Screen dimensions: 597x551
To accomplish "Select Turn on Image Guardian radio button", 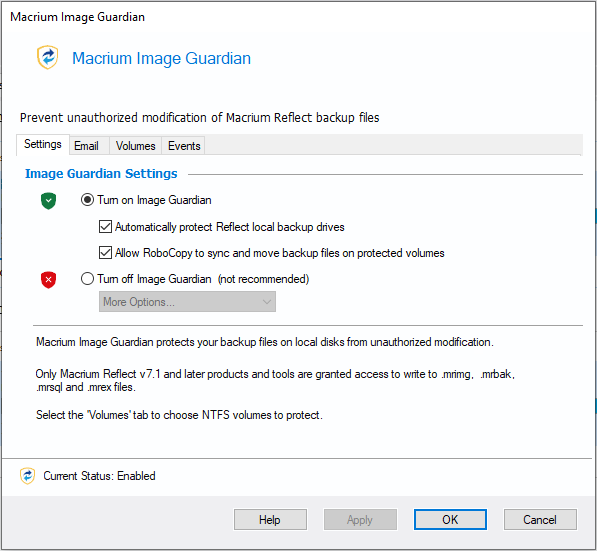I will (87, 200).
